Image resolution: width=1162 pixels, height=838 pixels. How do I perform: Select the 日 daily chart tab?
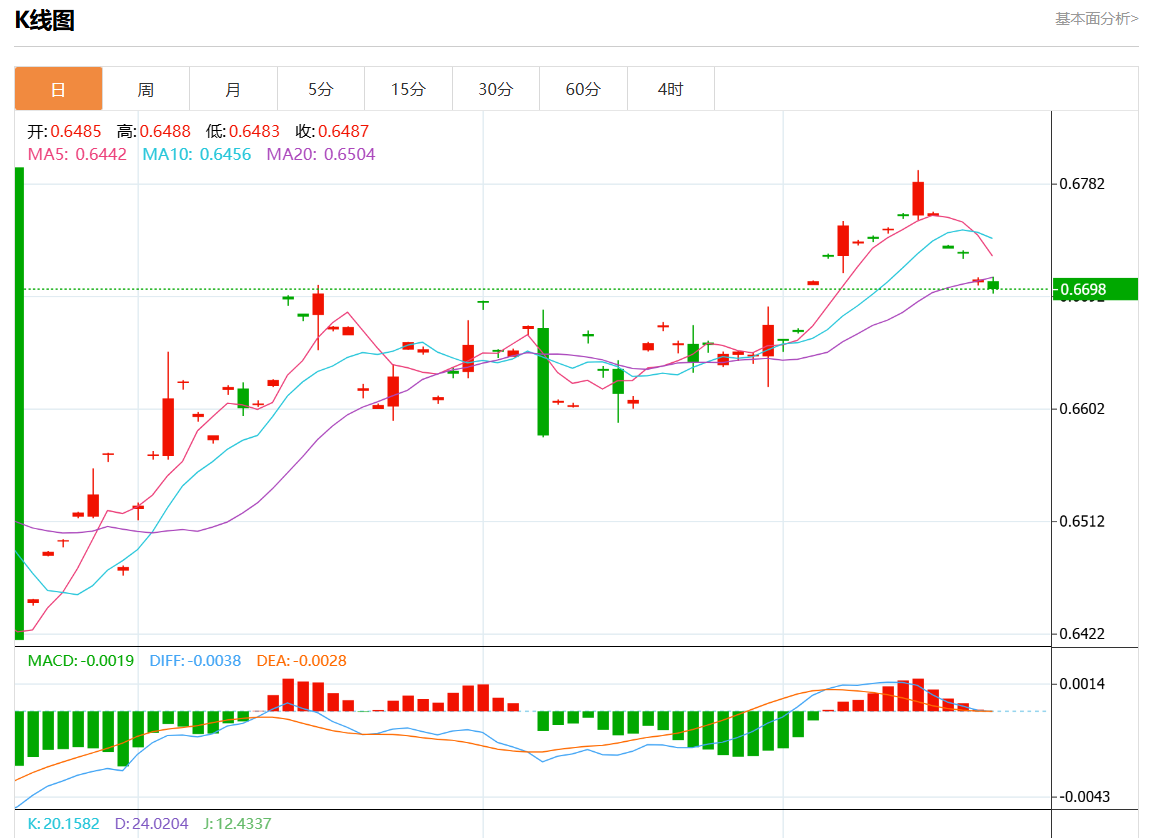(x=59, y=89)
